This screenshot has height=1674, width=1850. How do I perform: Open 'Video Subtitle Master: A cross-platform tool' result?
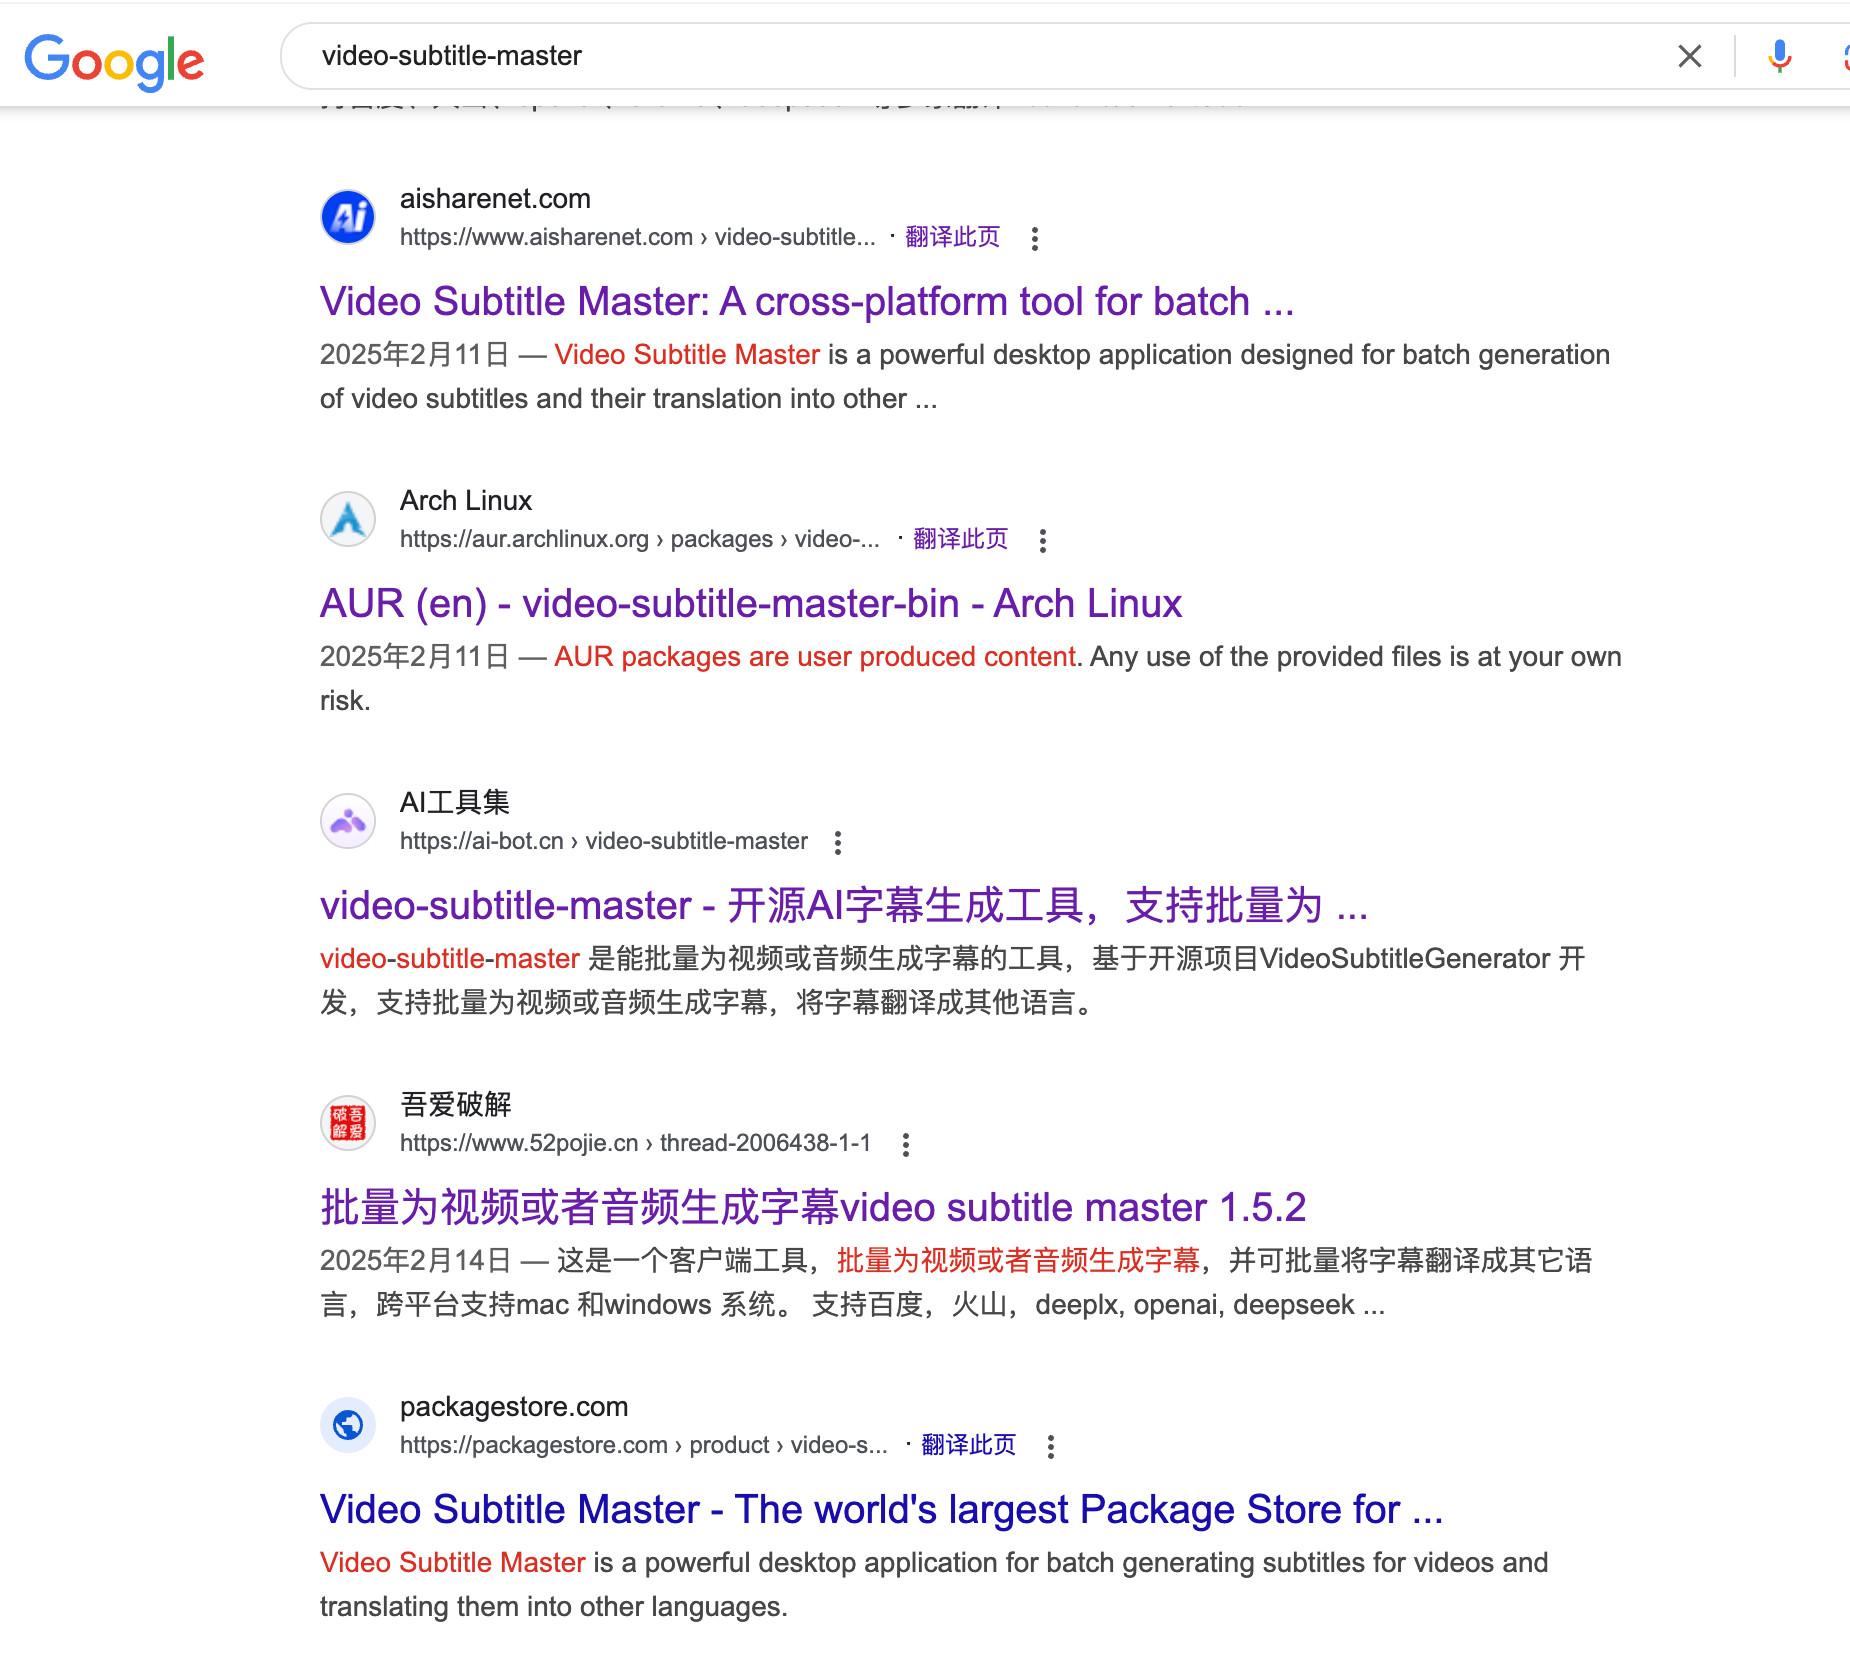coord(807,301)
